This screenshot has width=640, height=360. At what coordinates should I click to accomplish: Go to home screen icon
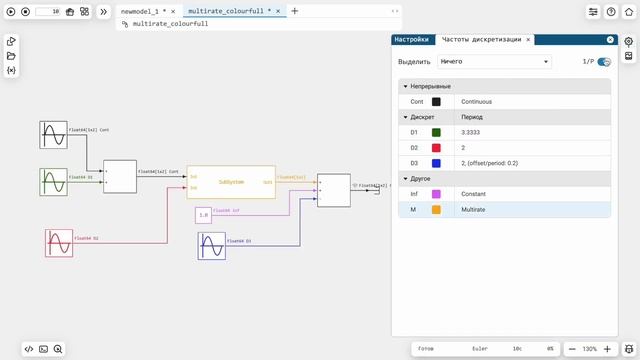click(x=629, y=12)
